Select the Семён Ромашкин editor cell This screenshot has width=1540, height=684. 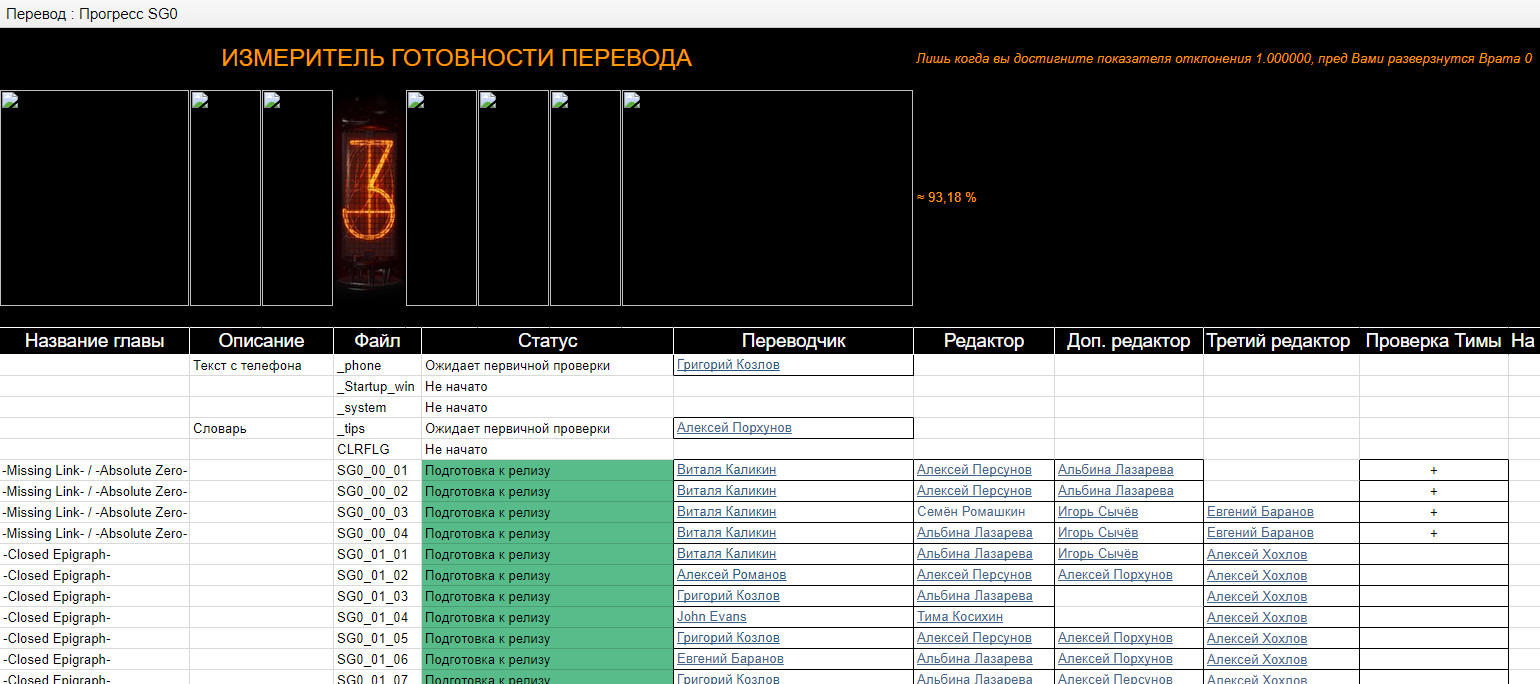(x=971, y=512)
